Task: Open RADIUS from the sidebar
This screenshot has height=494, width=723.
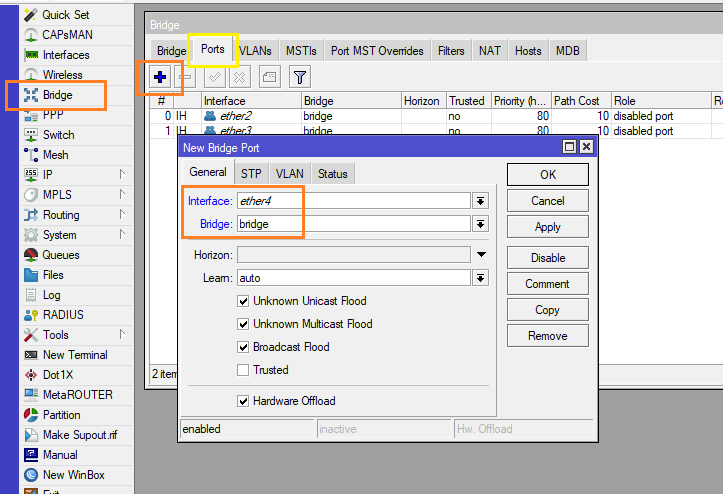Action: coord(62,315)
